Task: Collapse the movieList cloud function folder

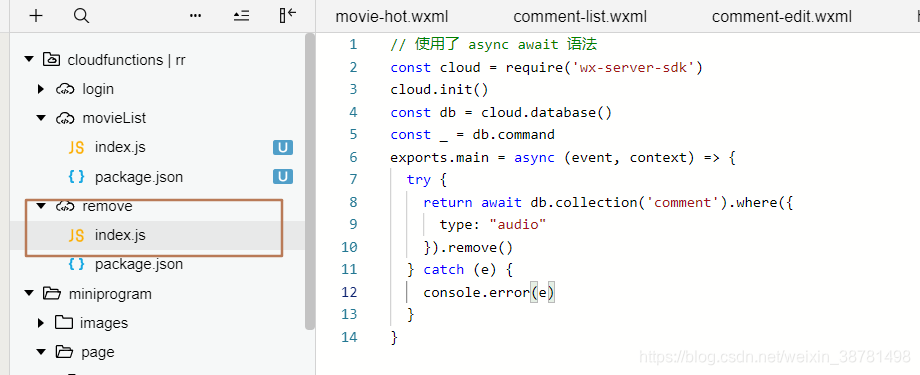Action: 40,118
